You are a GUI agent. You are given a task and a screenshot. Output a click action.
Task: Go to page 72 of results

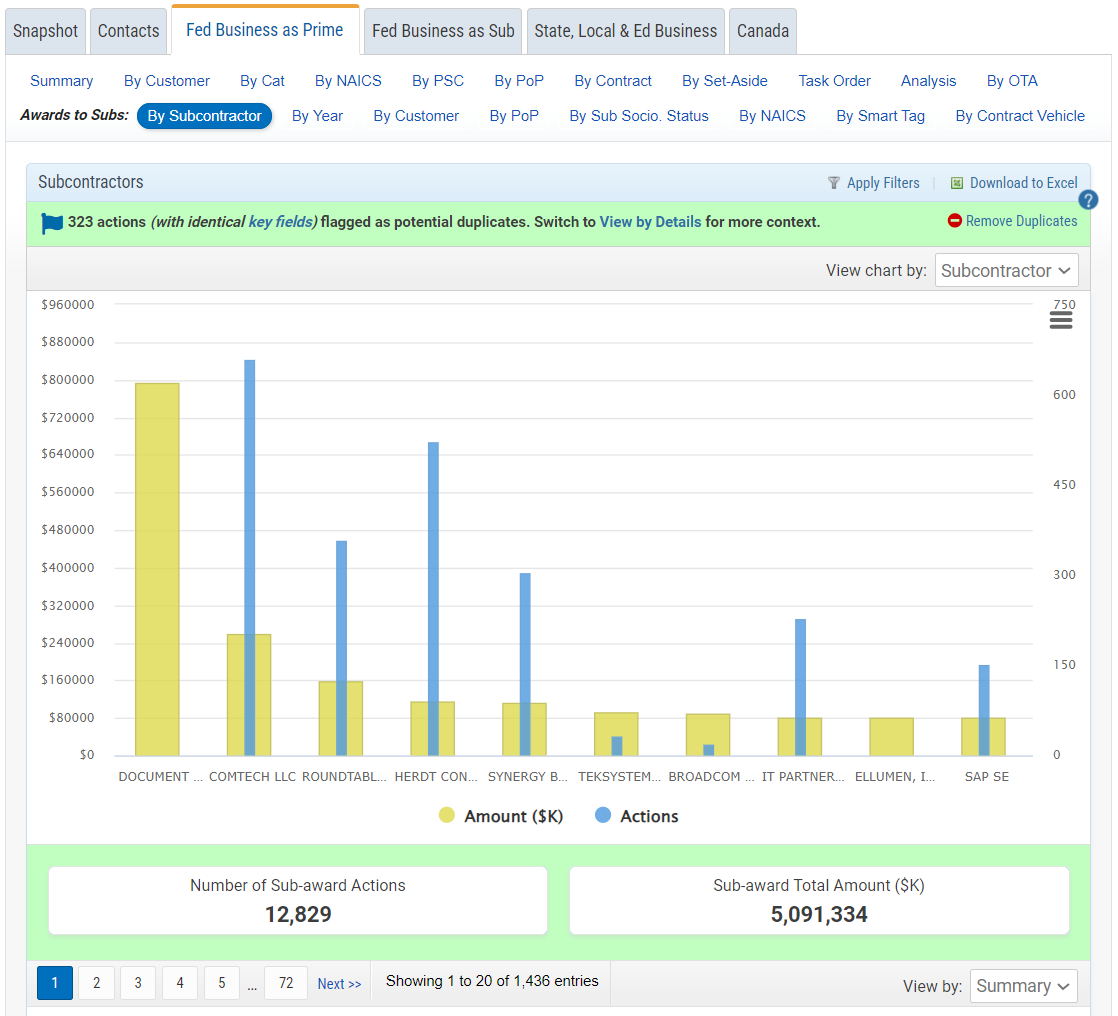click(x=286, y=984)
